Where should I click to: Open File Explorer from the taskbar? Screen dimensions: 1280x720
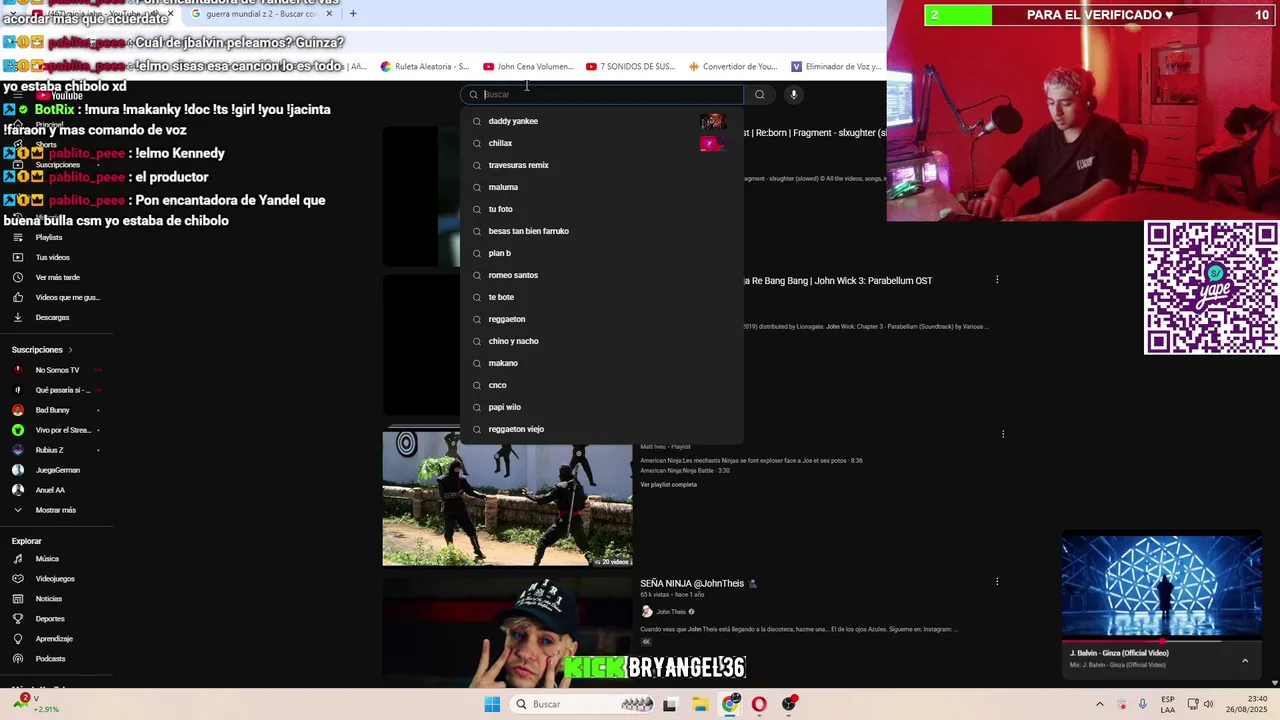700,704
